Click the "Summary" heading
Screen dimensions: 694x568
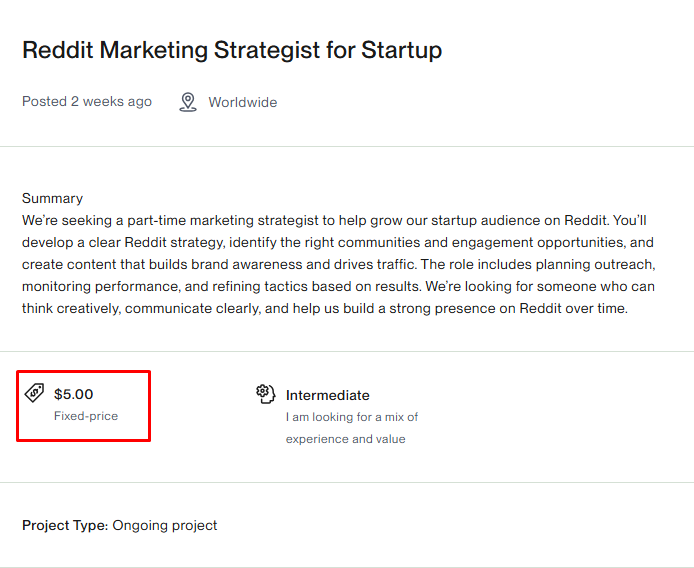[52, 198]
